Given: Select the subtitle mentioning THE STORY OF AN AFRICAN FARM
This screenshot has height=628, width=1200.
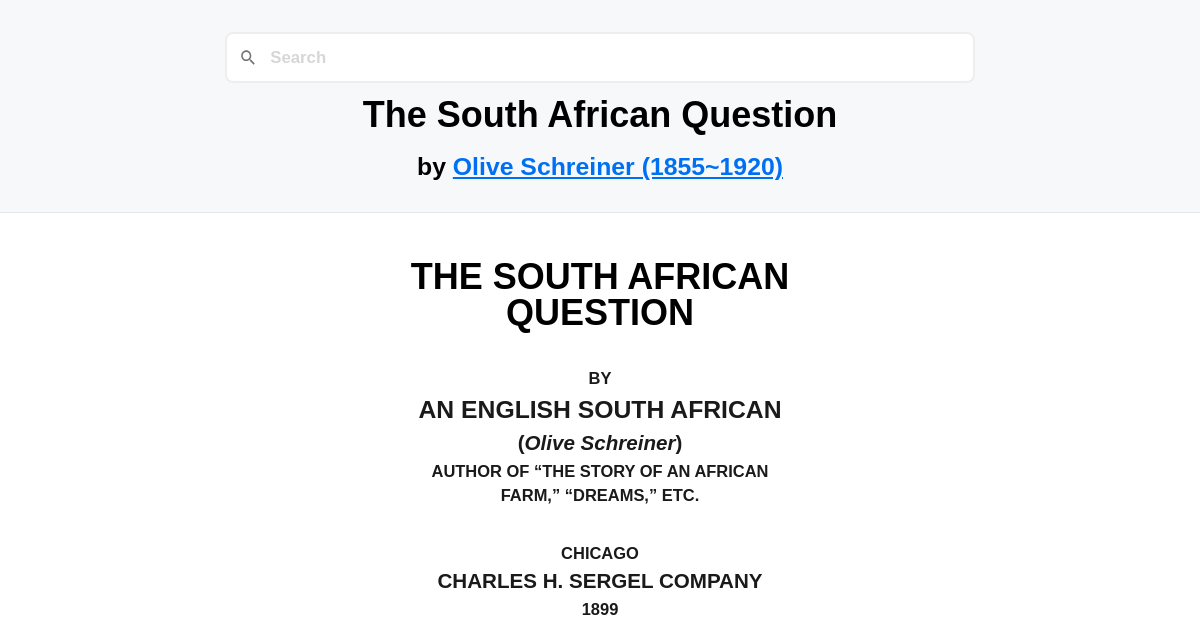Looking at the screenshot, I should click(600, 471).
